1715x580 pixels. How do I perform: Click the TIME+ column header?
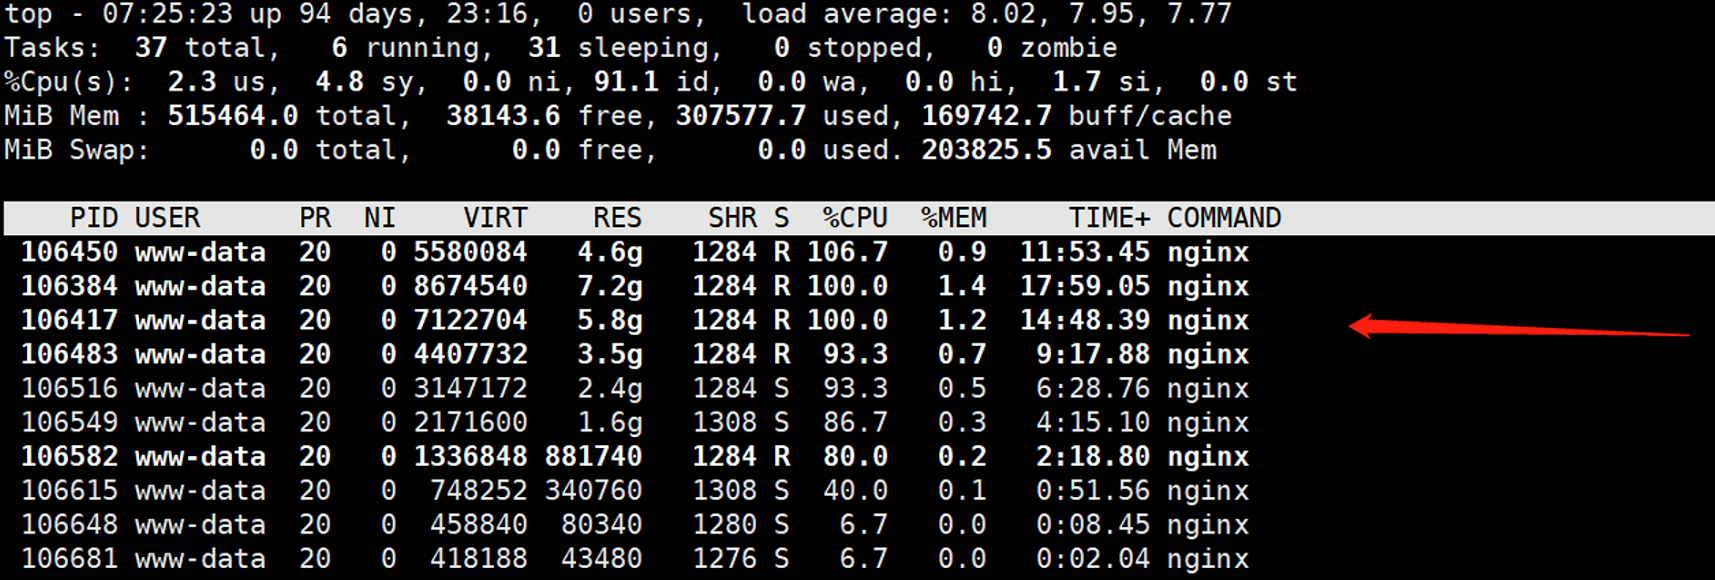tap(1109, 218)
